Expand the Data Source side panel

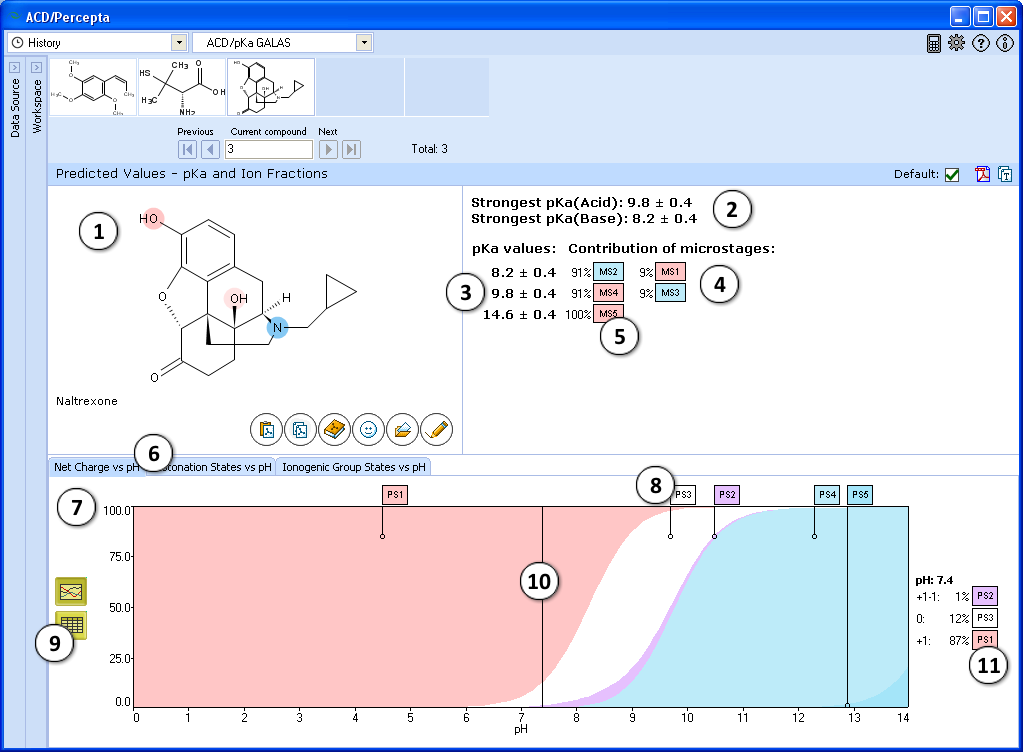coord(15,67)
